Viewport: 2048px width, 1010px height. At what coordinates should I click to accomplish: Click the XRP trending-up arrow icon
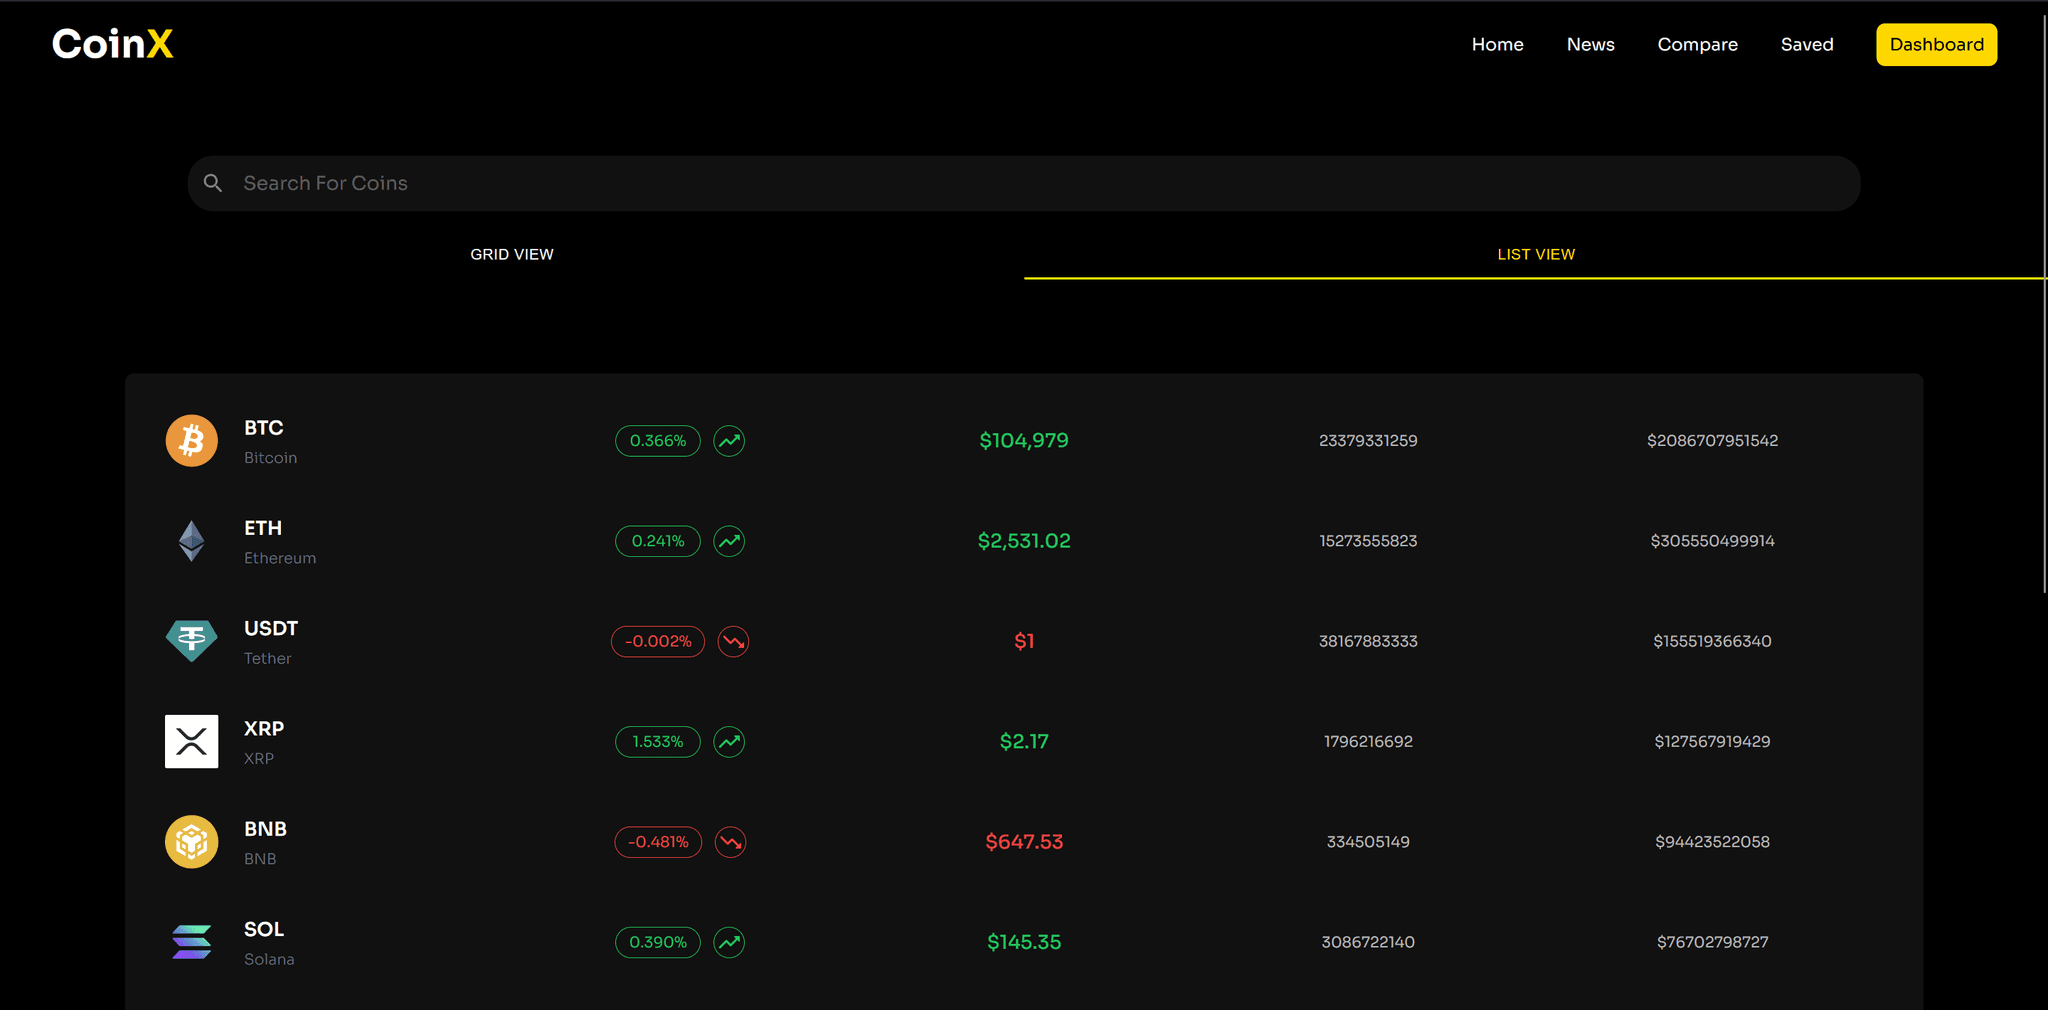coord(729,741)
